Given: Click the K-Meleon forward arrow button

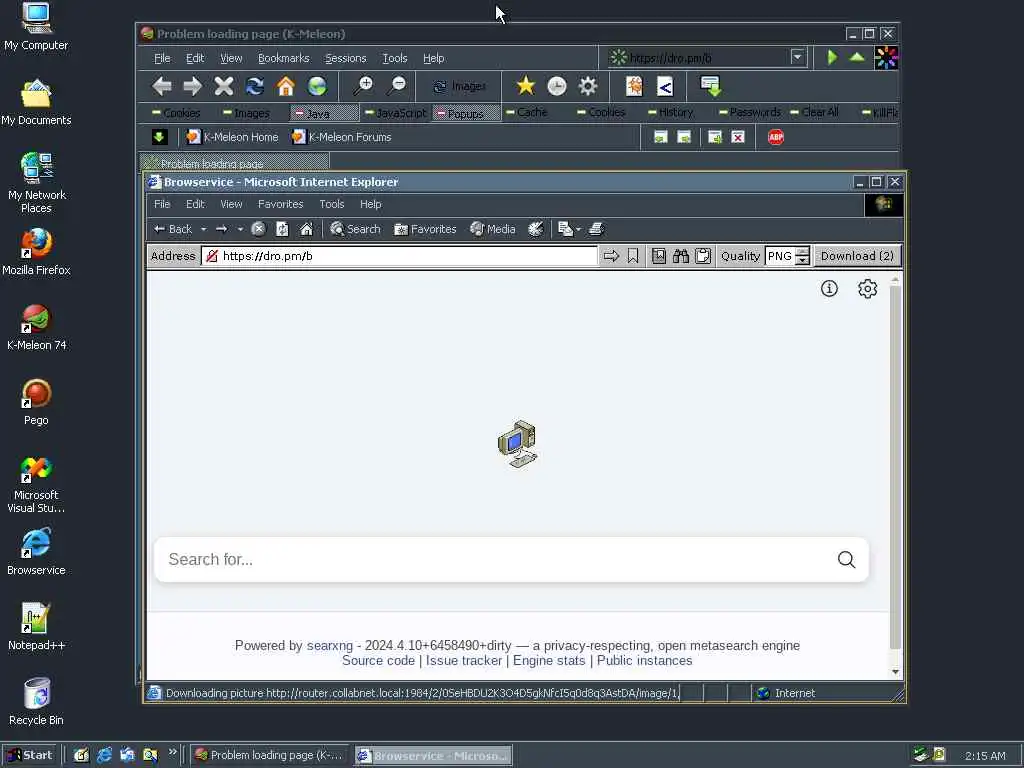Looking at the screenshot, I should coord(193,86).
